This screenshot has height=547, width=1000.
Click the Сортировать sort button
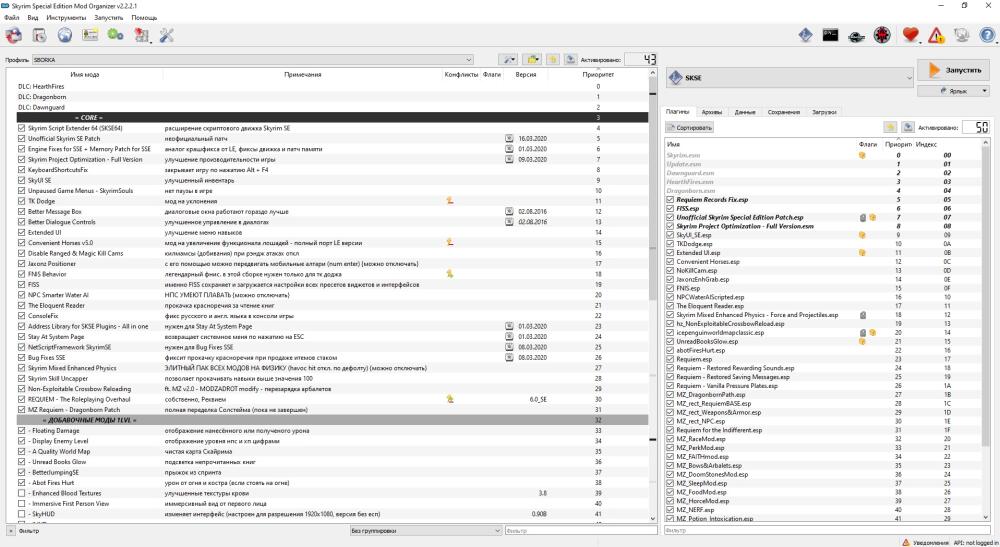click(690, 128)
